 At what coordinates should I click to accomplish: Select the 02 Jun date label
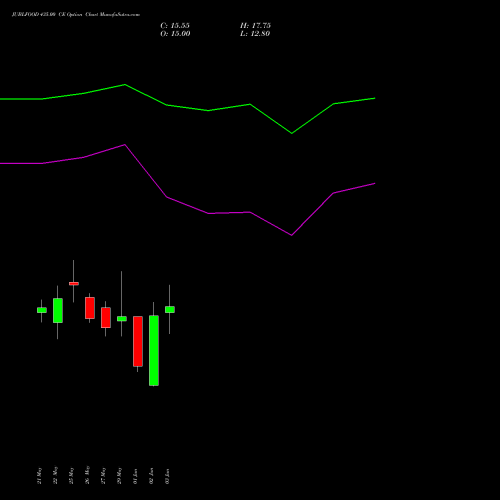[151, 476]
